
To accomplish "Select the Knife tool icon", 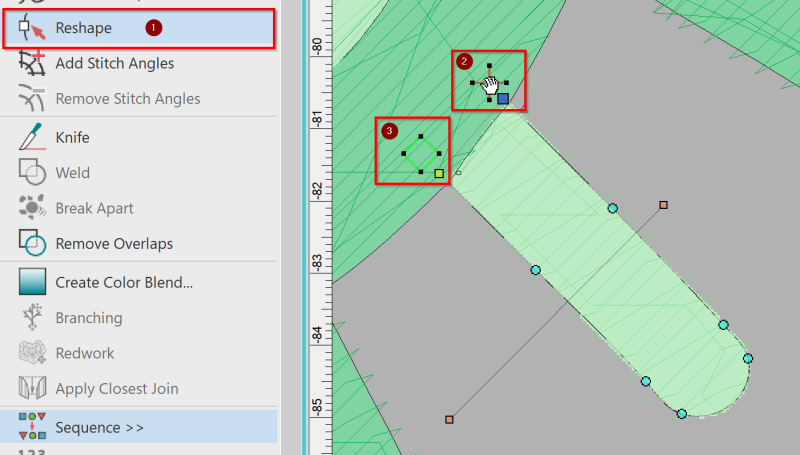I will tap(32, 137).
